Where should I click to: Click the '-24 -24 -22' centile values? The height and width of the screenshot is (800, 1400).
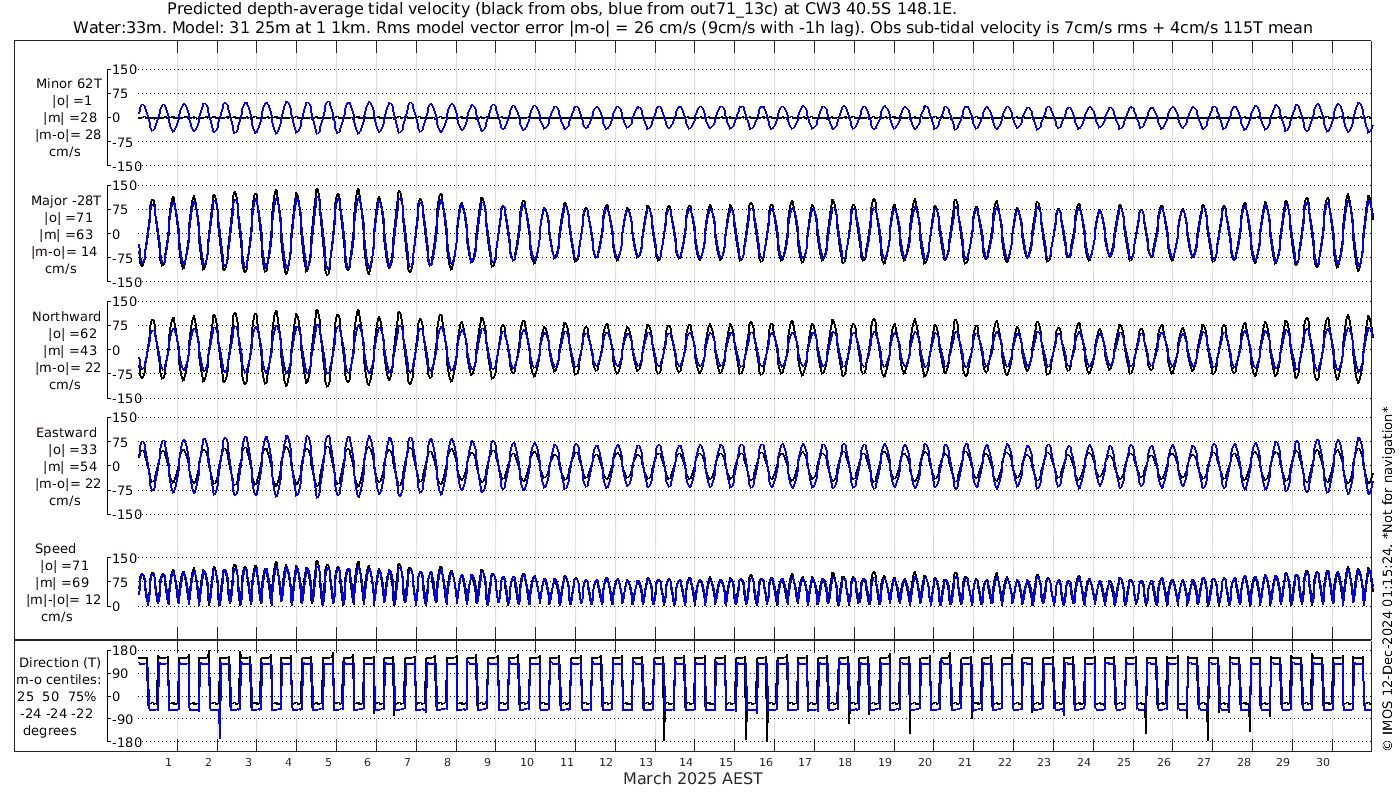(x=56, y=714)
